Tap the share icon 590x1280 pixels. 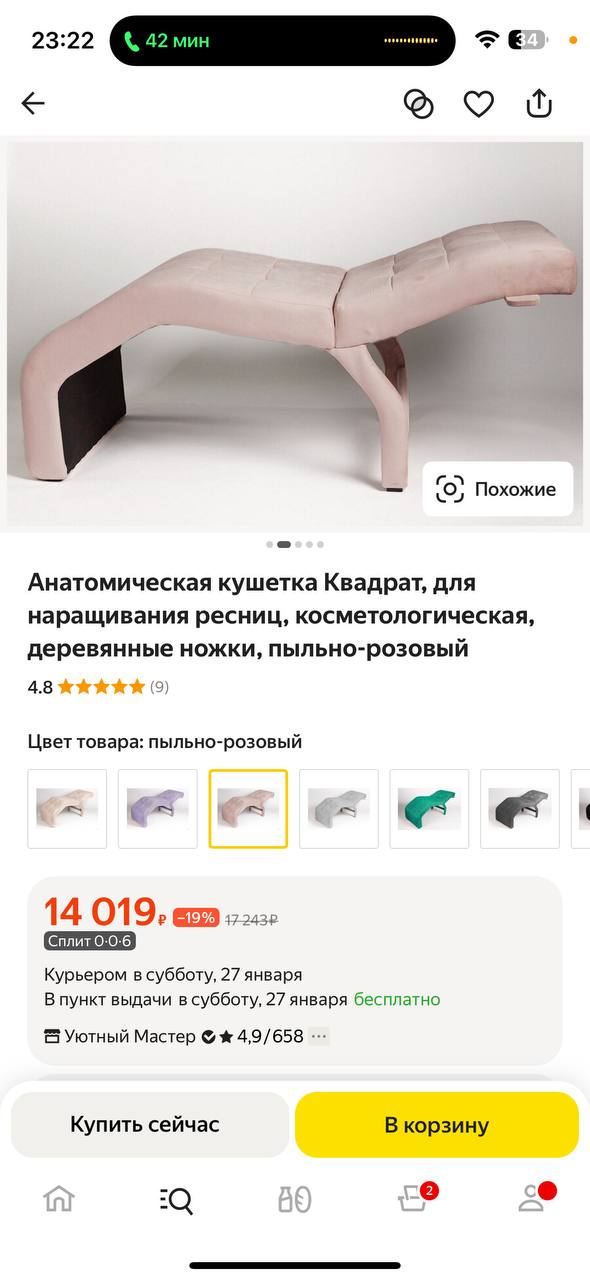click(539, 102)
